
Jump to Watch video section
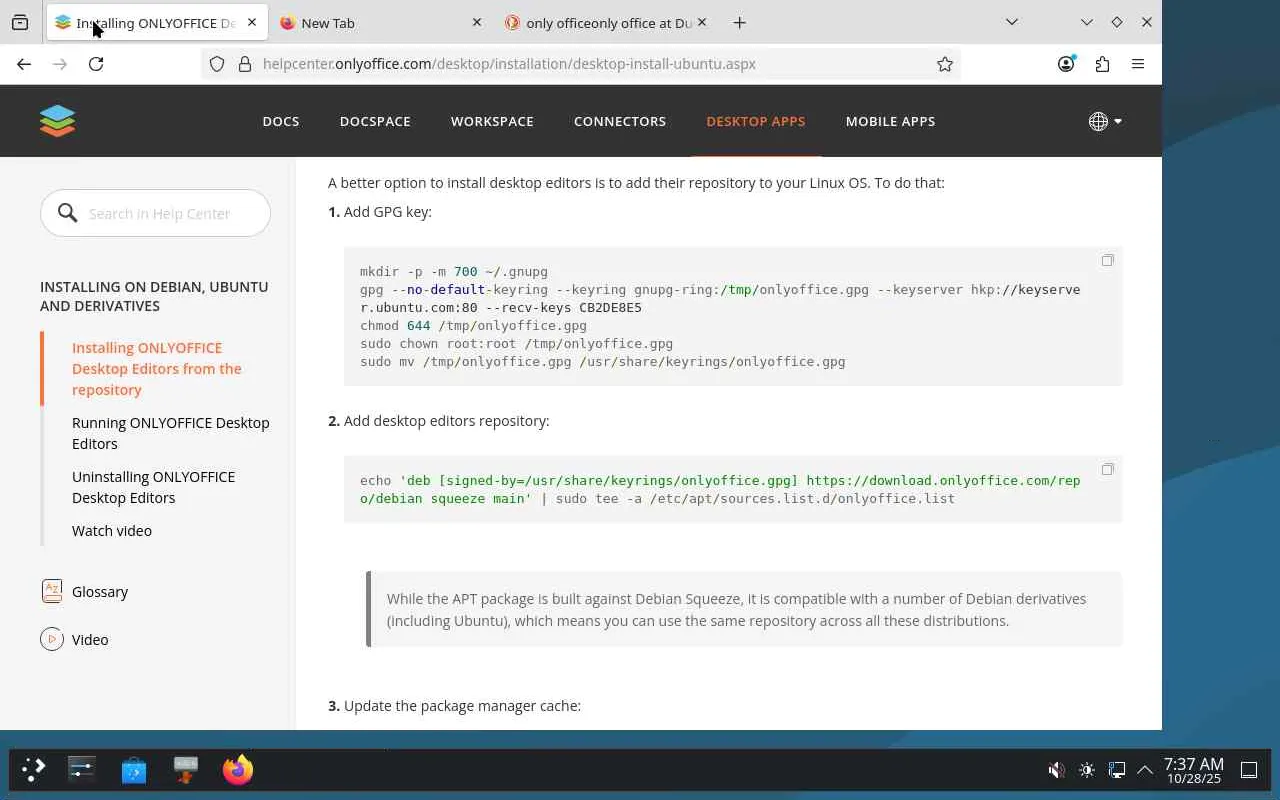(112, 530)
